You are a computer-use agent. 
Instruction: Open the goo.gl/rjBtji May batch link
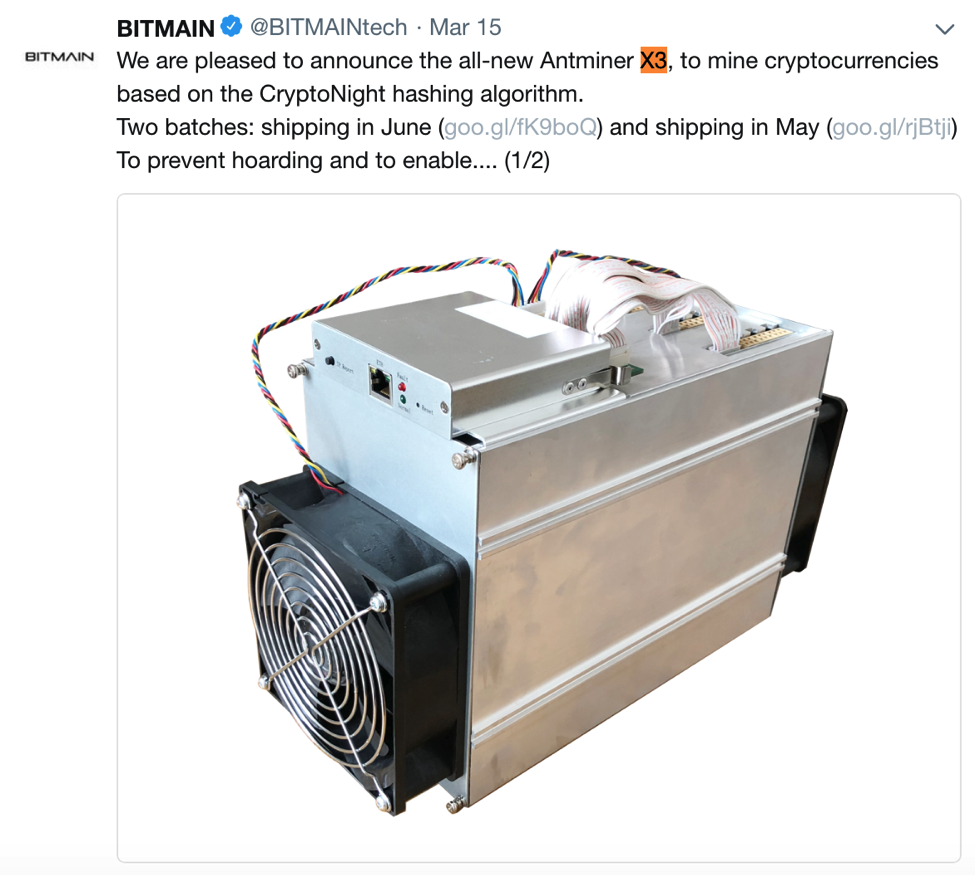892,127
